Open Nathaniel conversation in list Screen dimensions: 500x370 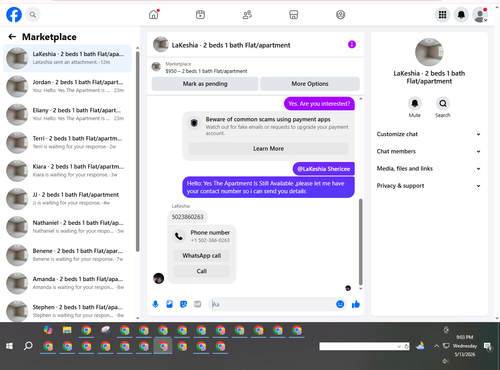click(68, 227)
